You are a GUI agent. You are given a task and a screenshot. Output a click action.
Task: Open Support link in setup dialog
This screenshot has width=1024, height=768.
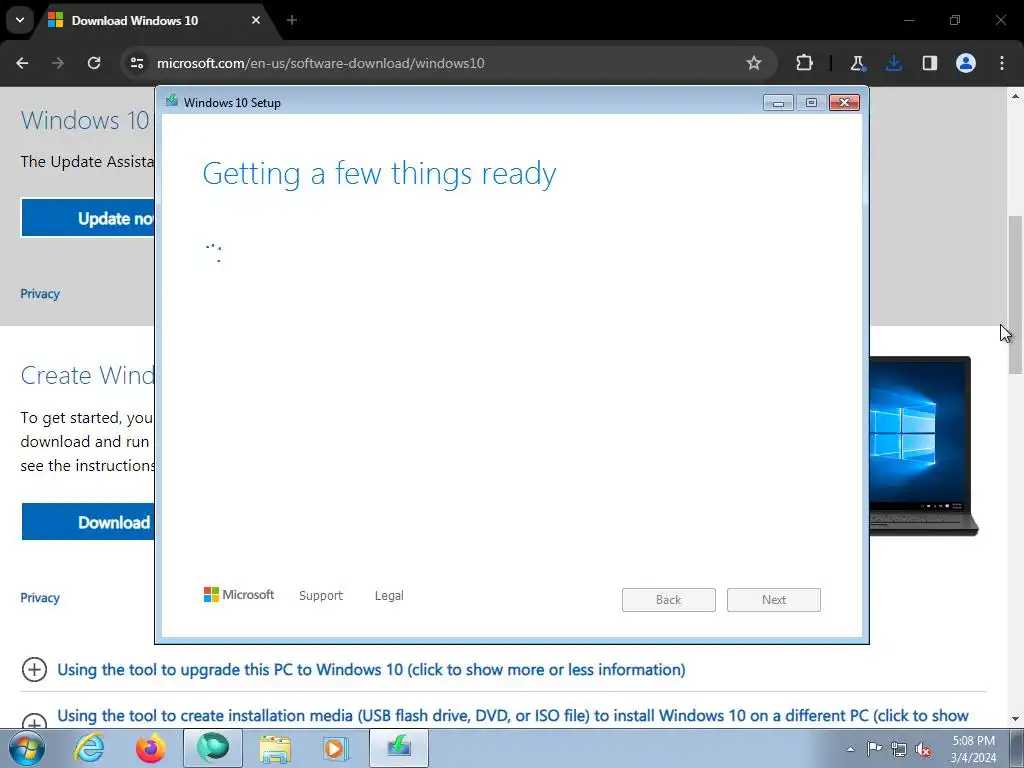click(x=321, y=596)
